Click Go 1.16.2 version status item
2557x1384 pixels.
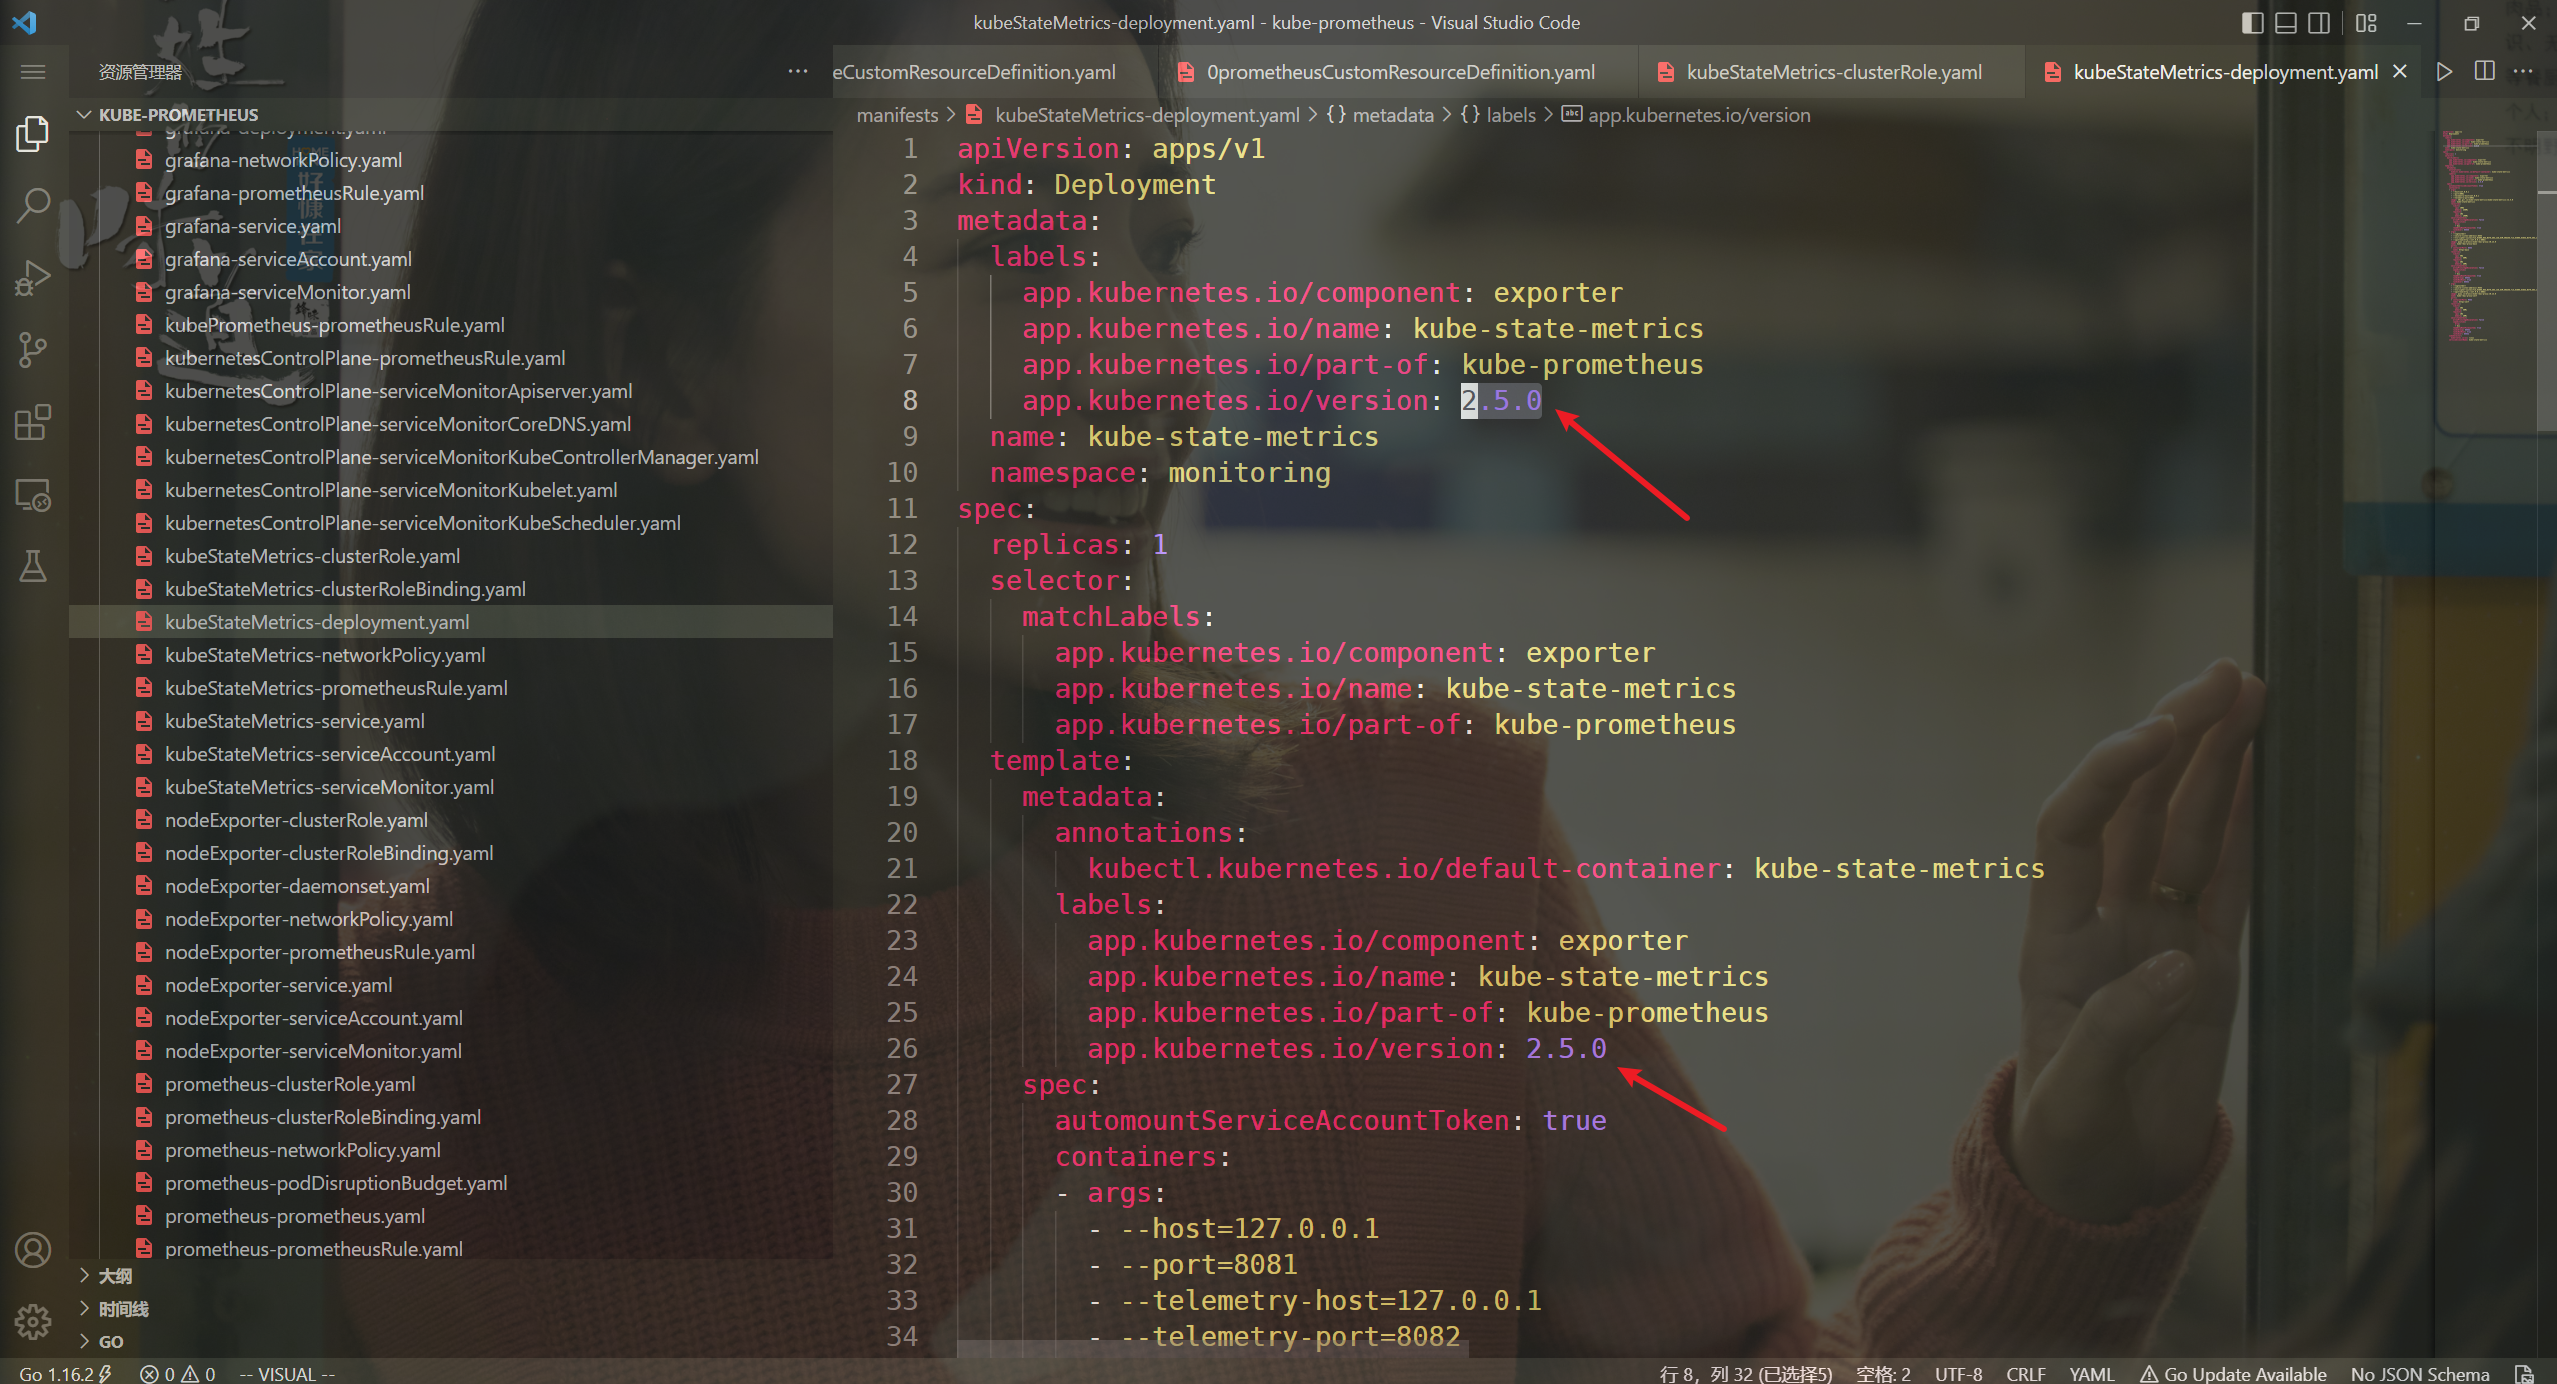click(66, 1374)
